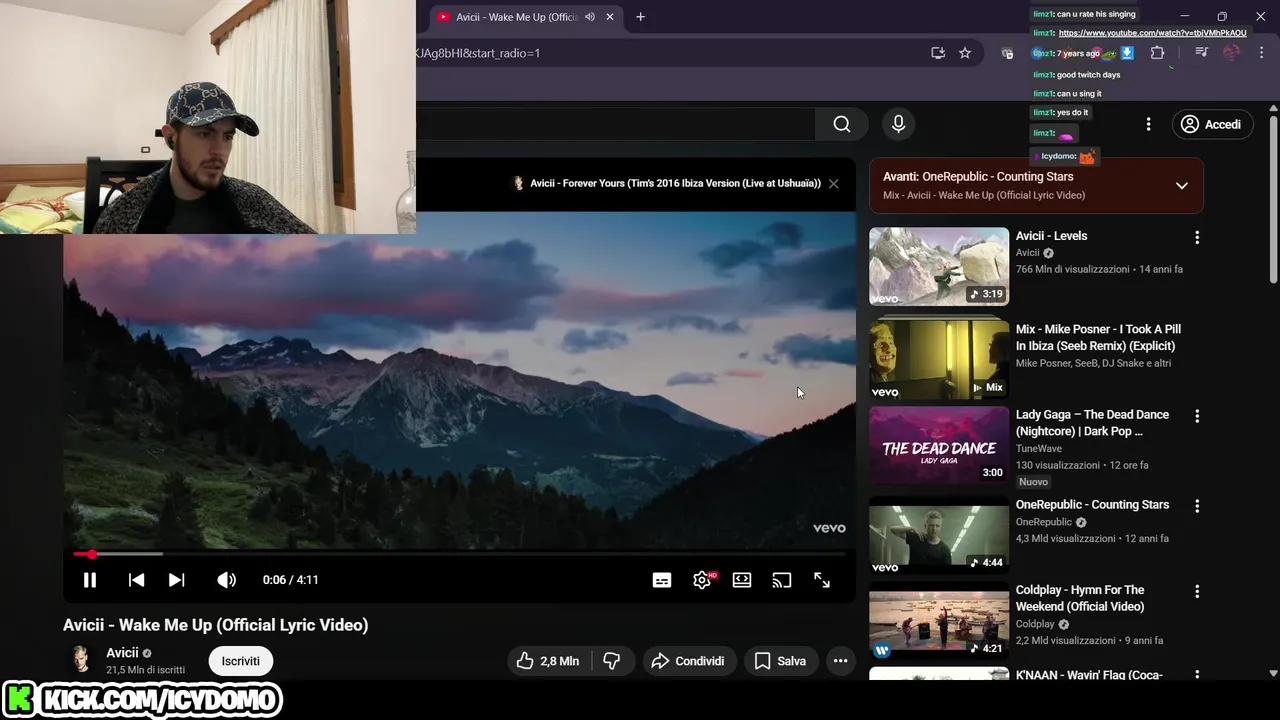Viewport: 1280px width, 720px height.
Task: Go to the previous video
Action: pyautogui.click(x=137, y=580)
